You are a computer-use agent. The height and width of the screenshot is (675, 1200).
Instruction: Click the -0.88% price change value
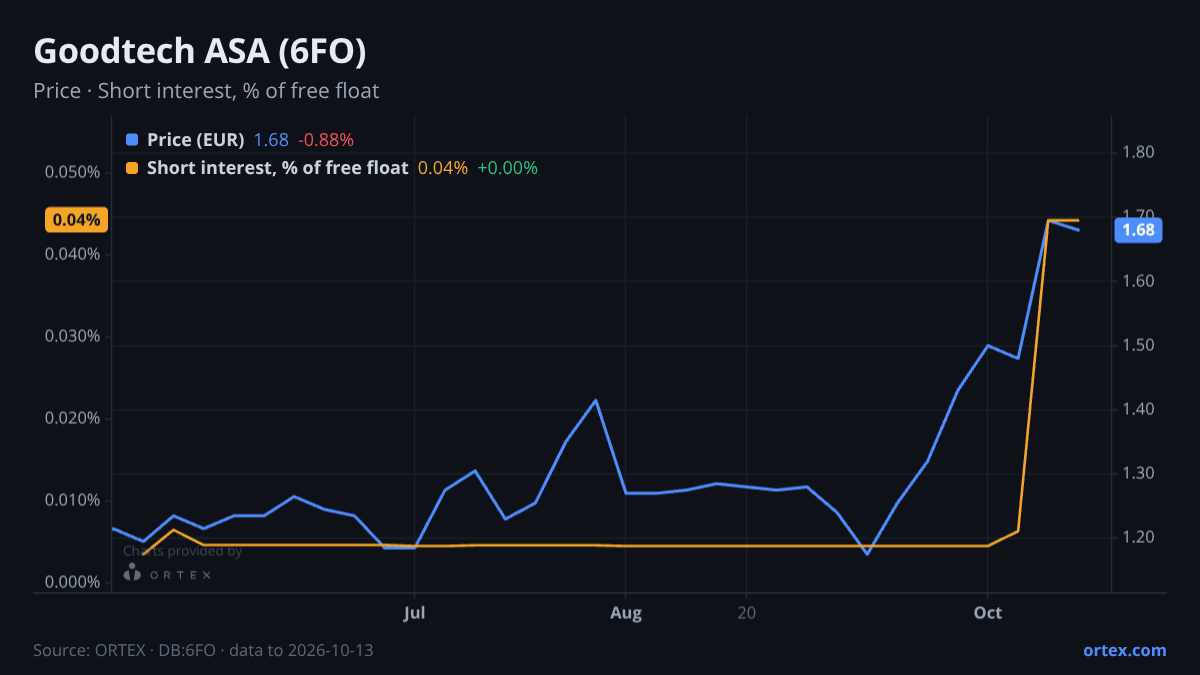(x=325, y=140)
